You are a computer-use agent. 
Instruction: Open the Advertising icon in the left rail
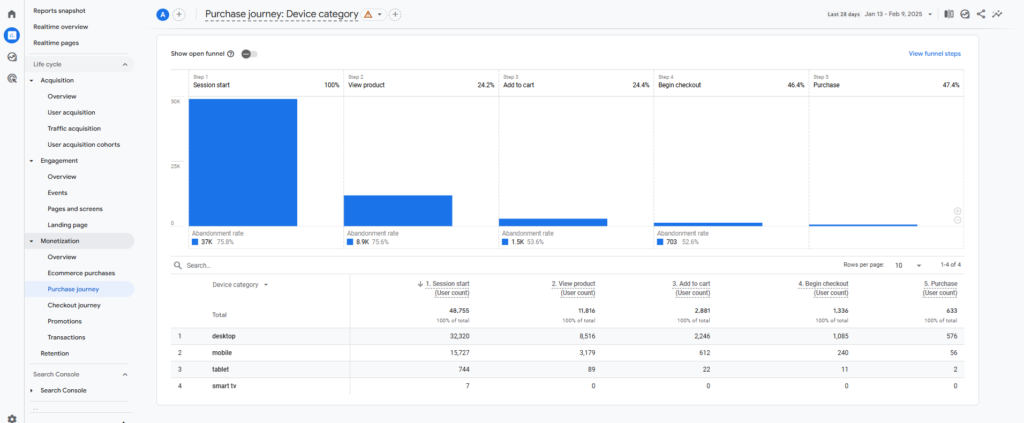pos(11,78)
